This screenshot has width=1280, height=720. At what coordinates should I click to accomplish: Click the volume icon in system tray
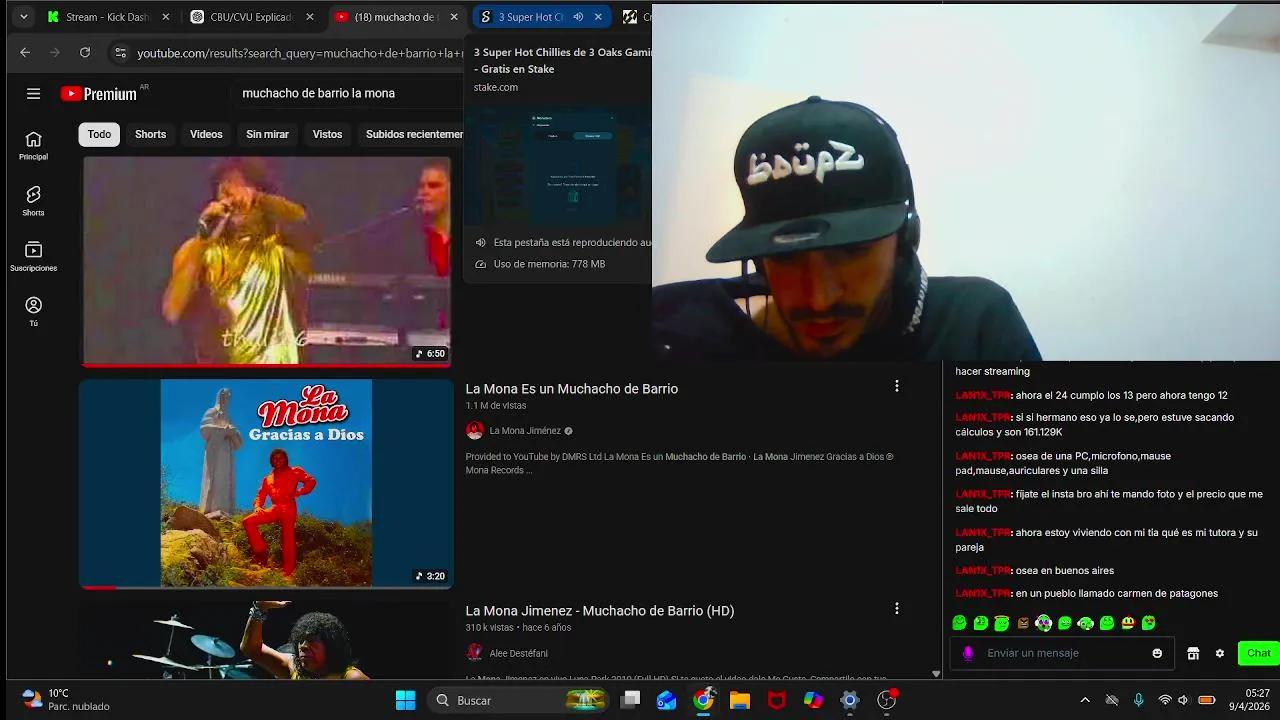coord(1183,700)
